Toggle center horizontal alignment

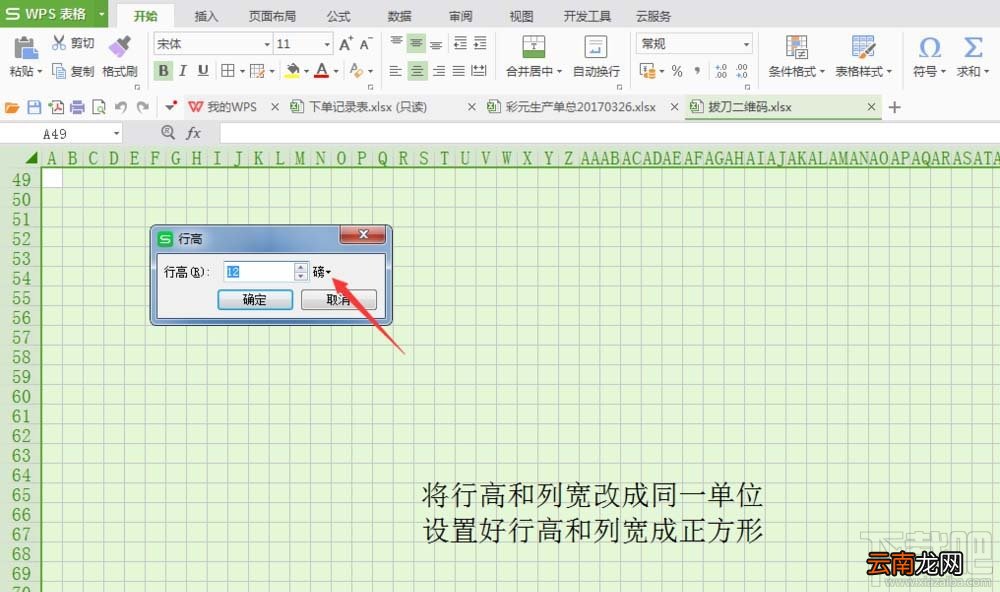(416, 71)
